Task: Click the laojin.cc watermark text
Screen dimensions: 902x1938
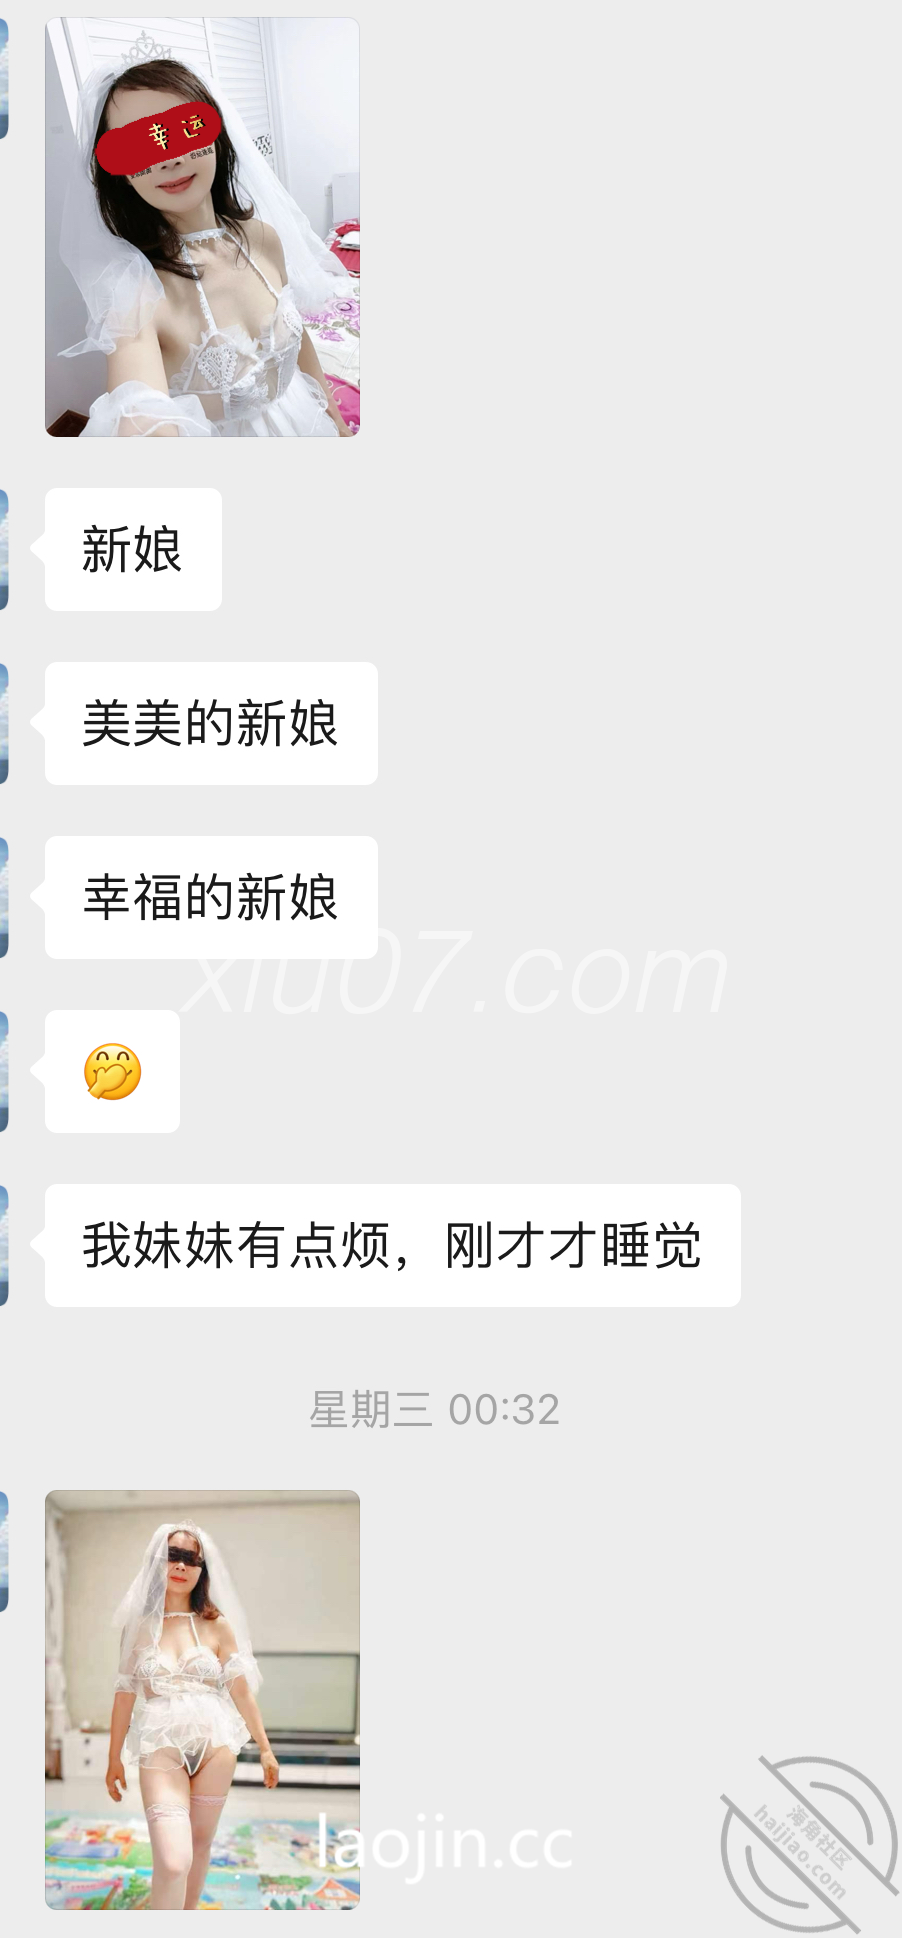Action: point(445,1843)
